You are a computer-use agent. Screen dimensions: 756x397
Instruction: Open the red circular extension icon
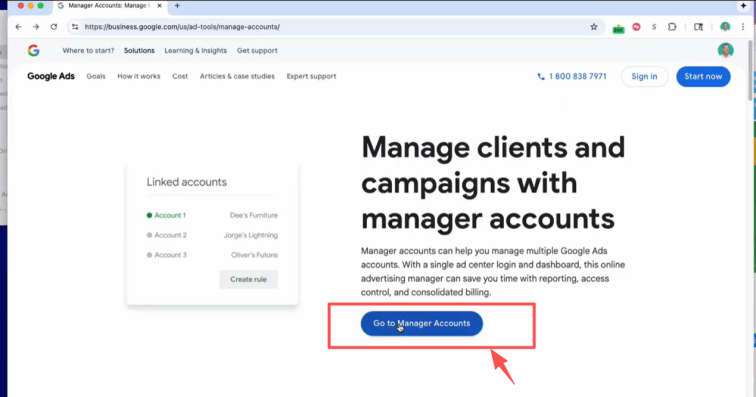point(636,27)
